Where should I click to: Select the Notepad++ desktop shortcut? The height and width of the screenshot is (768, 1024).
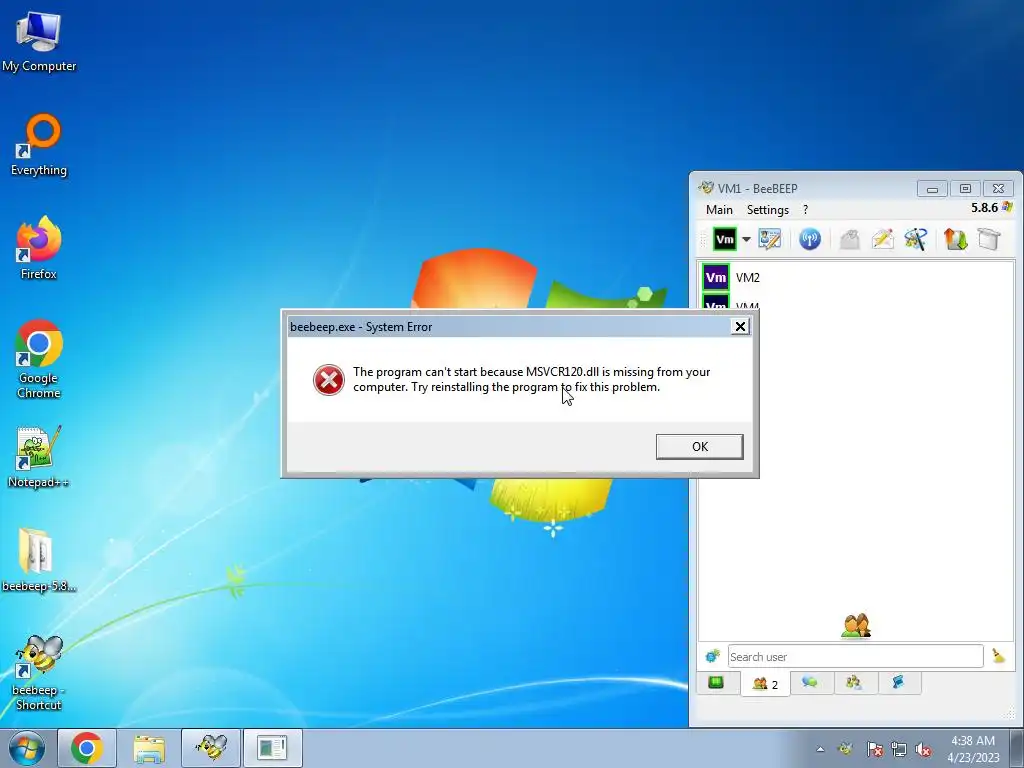click(39, 456)
